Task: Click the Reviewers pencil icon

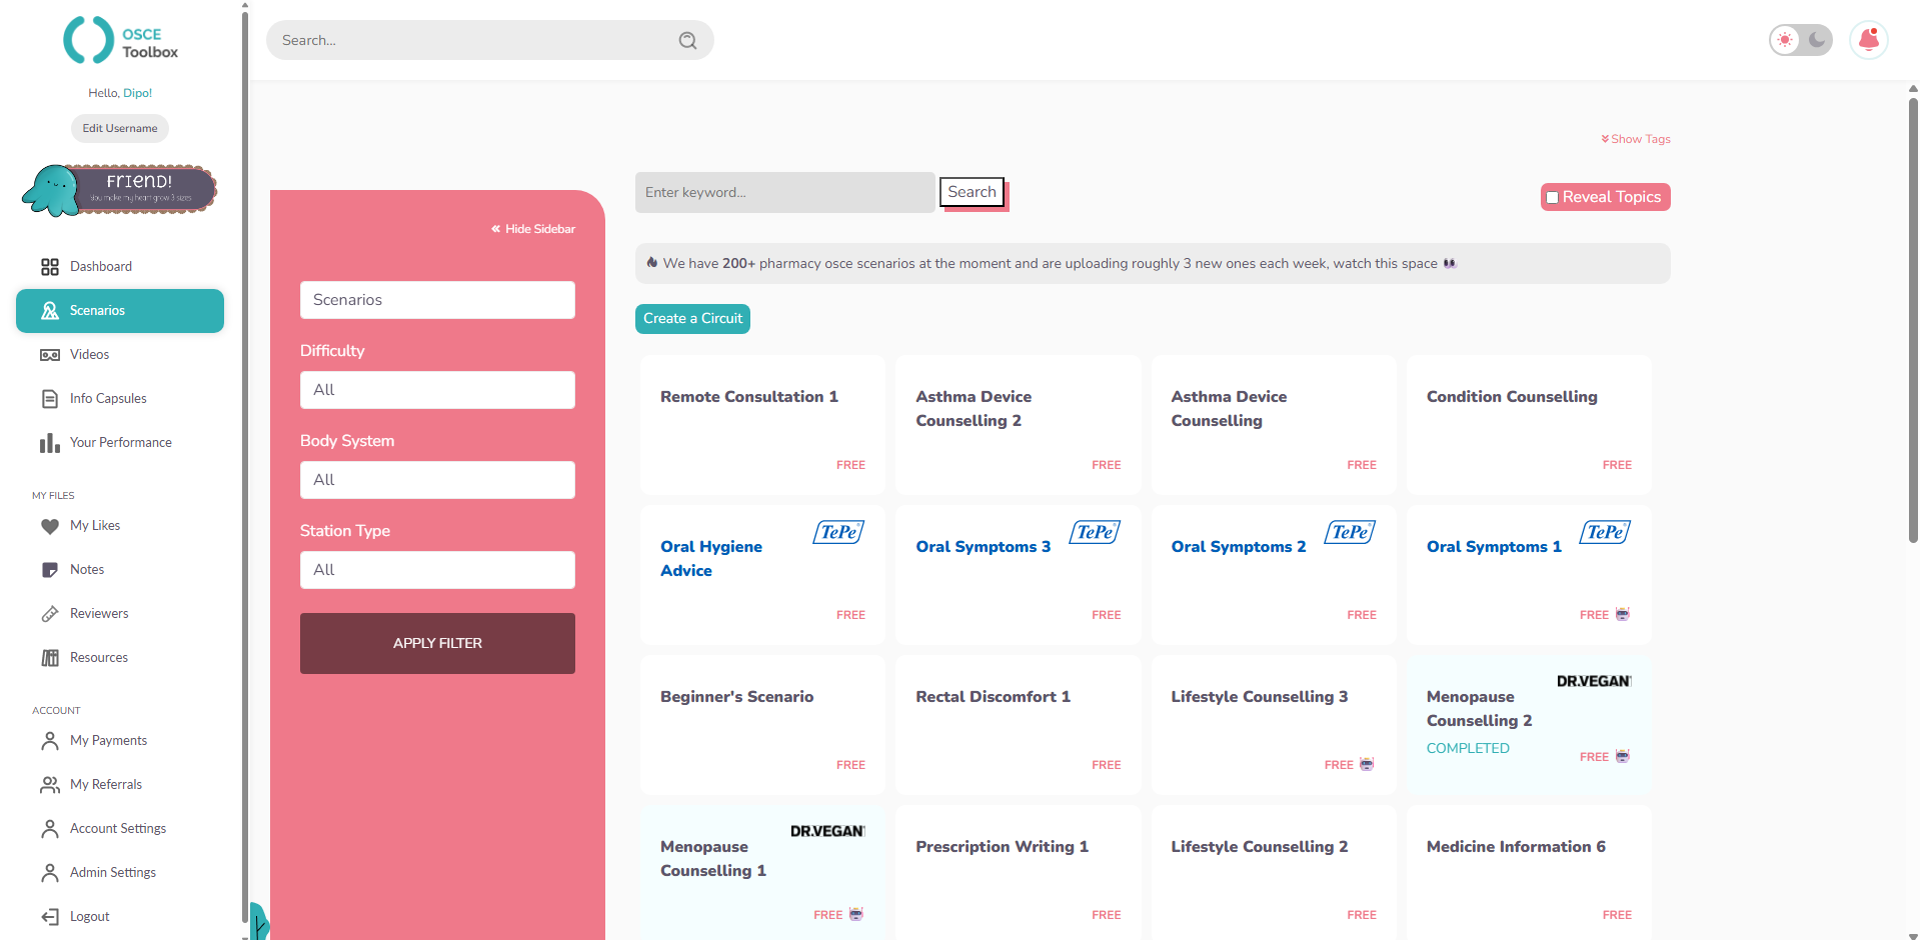Action: tap(49, 614)
